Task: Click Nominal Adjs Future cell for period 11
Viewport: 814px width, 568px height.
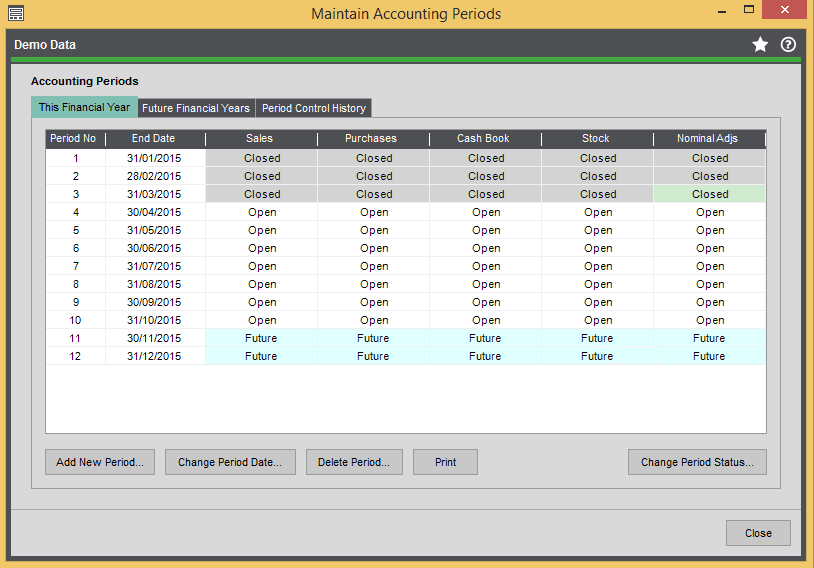Action: [709, 339]
